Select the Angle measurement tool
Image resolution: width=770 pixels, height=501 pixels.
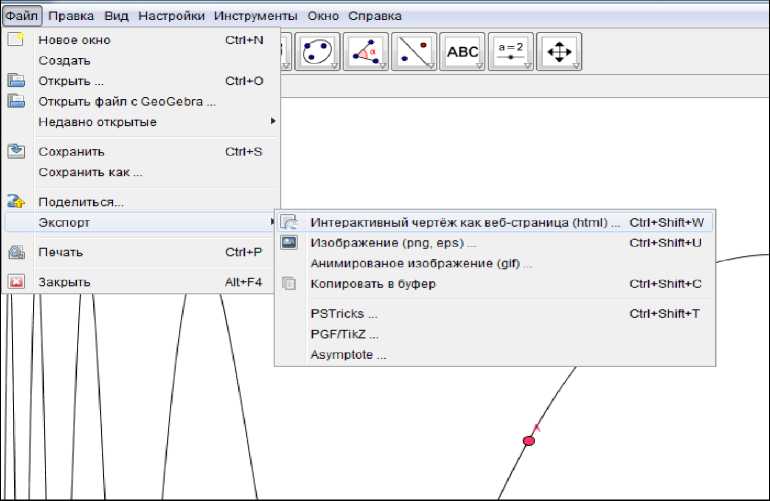click(x=366, y=52)
